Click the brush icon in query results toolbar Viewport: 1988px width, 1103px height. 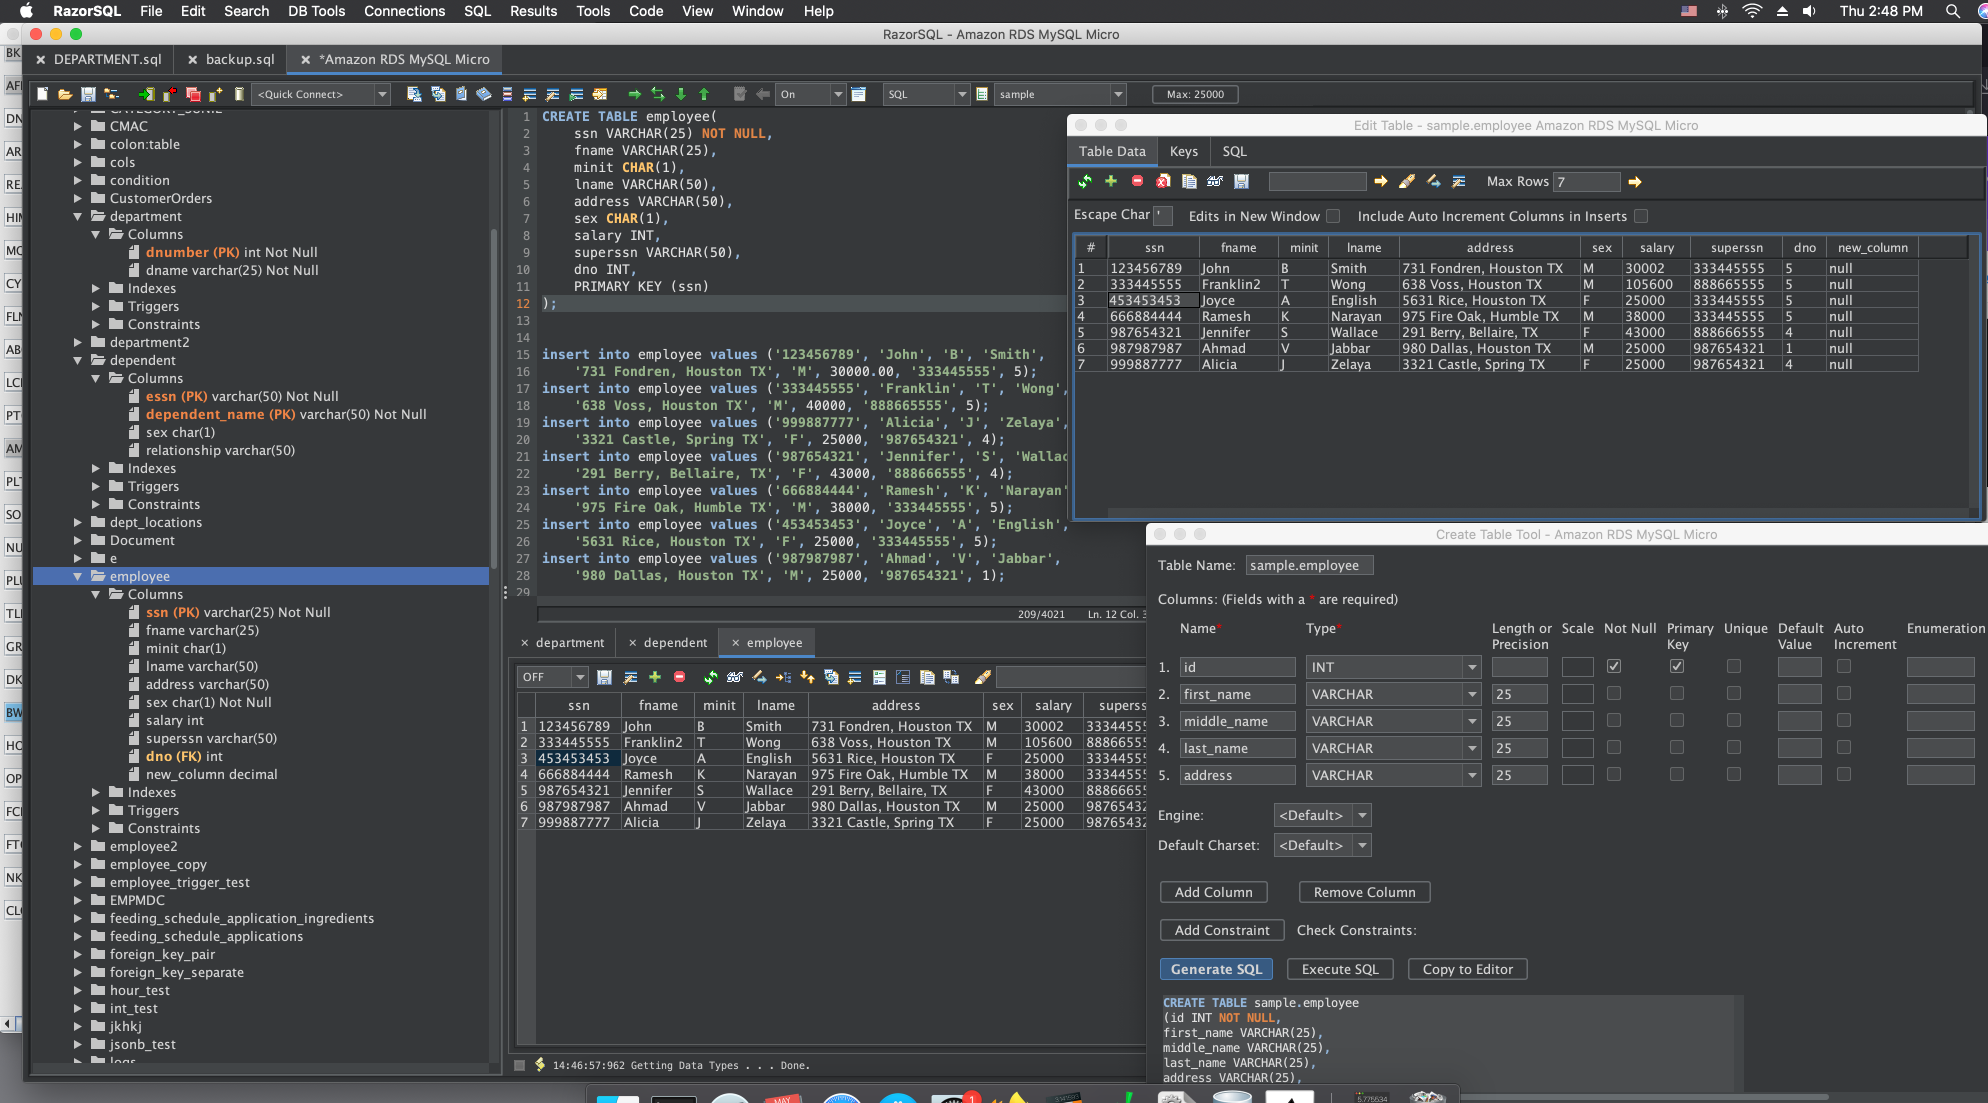(x=983, y=677)
